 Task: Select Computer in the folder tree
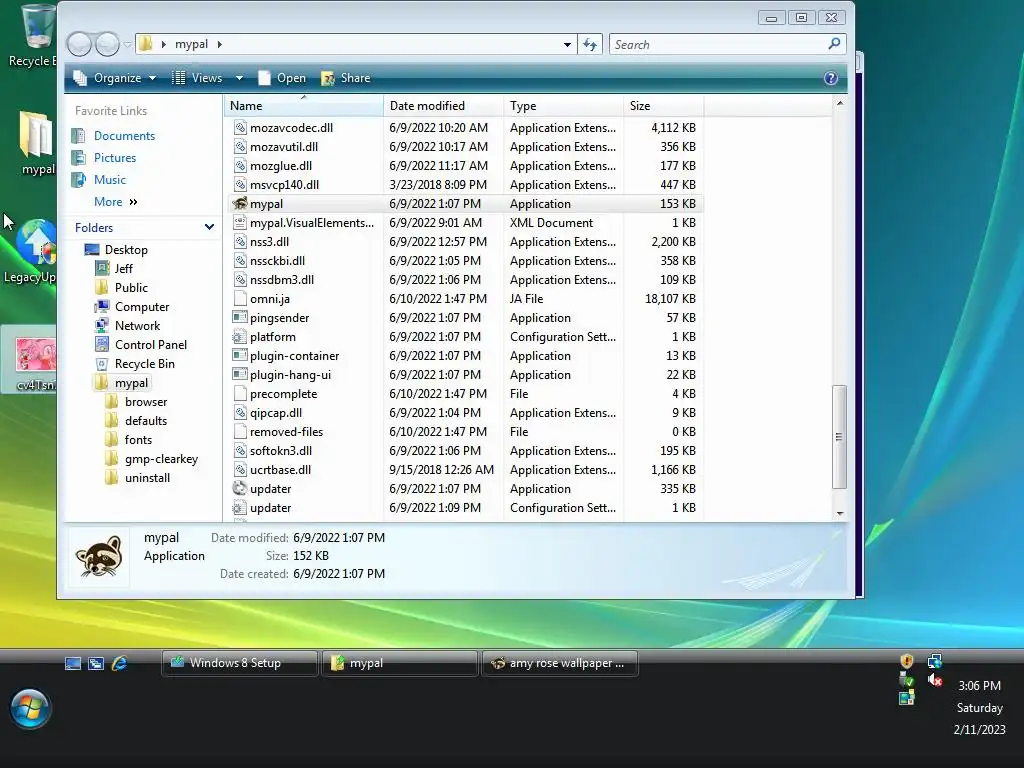(x=142, y=307)
